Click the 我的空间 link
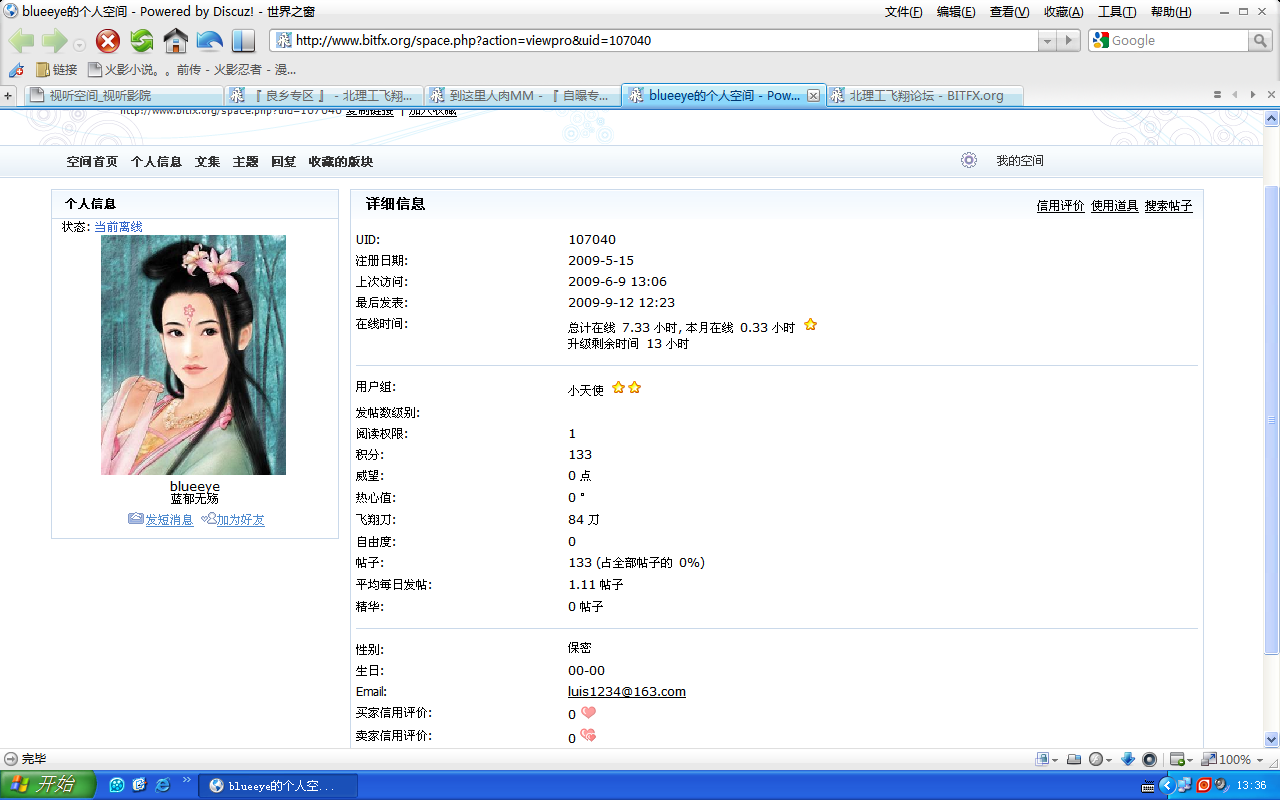The width and height of the screenshot is (1280, 800). click(x=1020, y=161)
